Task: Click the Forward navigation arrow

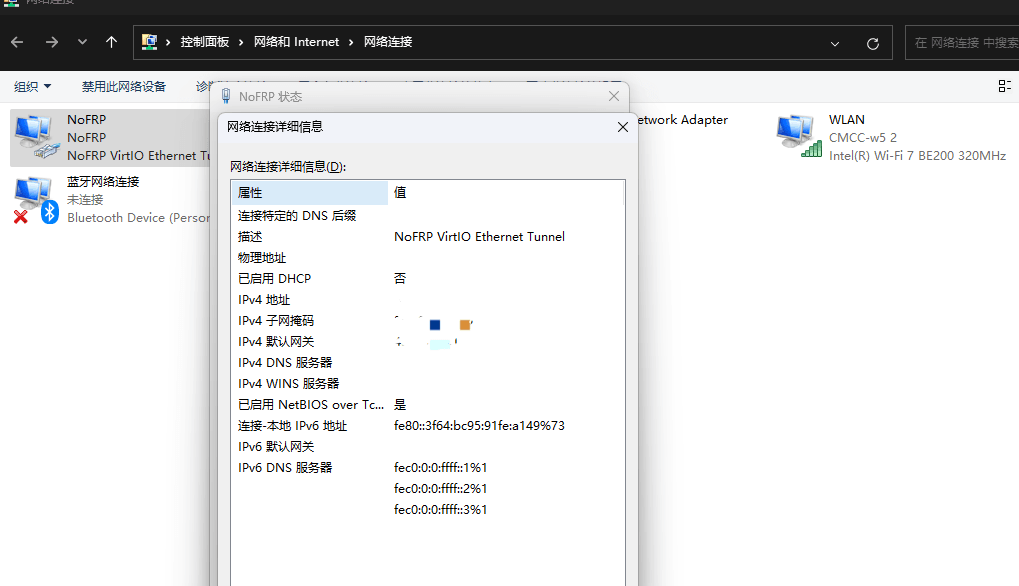Action: [x=51, y=42]
